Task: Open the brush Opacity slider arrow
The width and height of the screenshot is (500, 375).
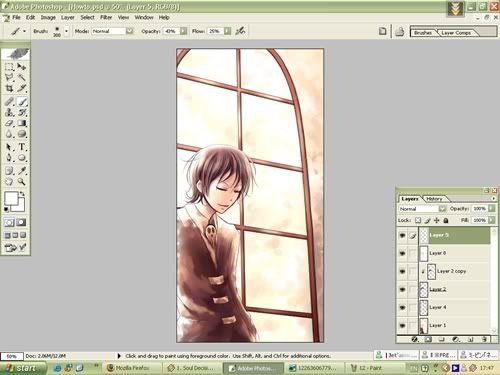Action: click(x=183, y=31)
